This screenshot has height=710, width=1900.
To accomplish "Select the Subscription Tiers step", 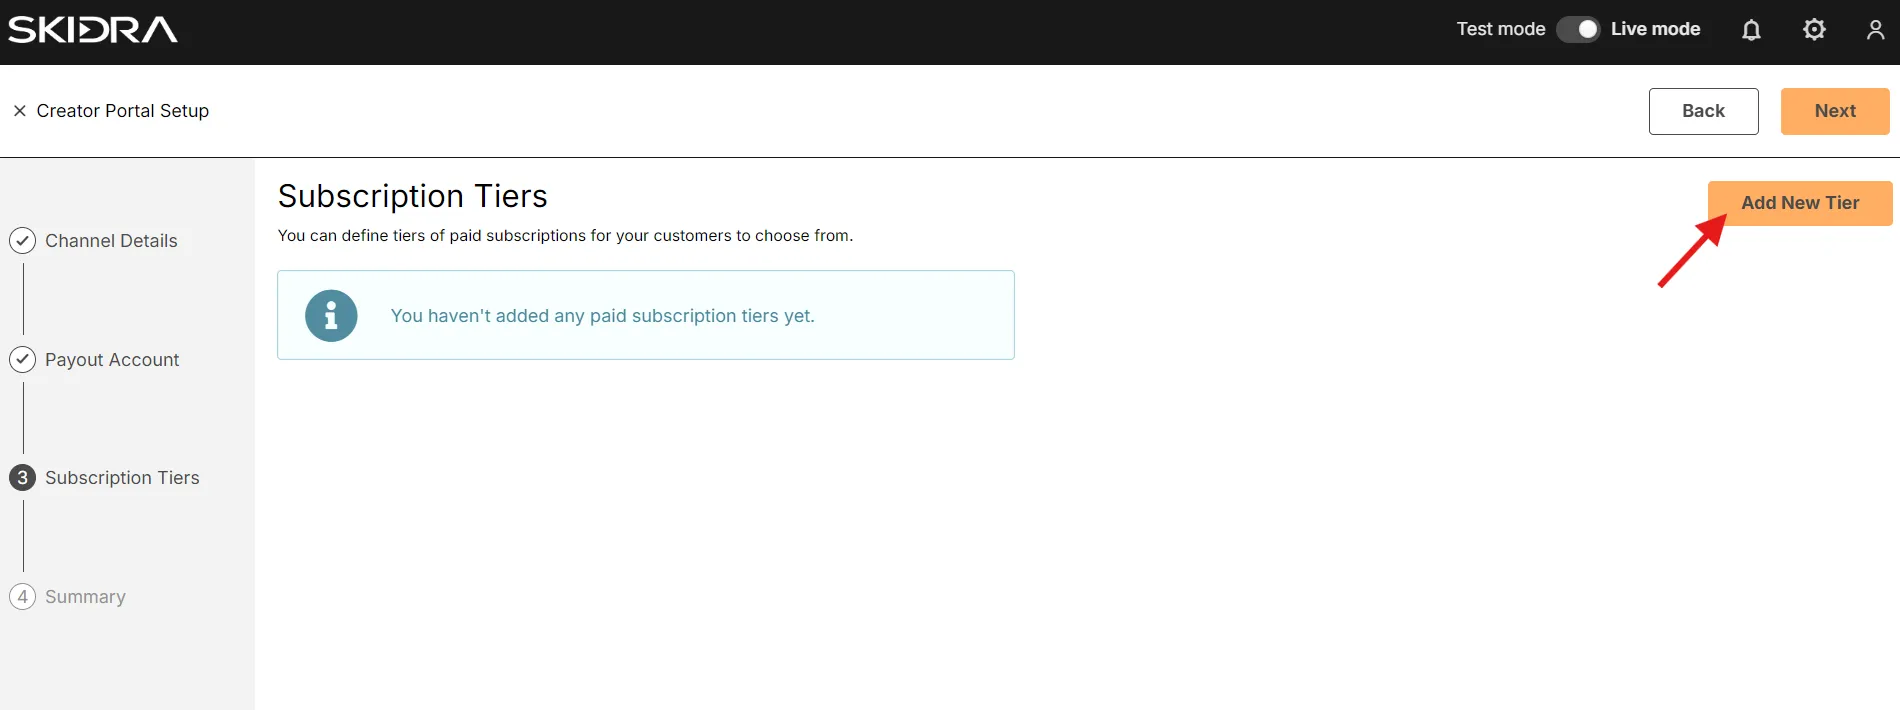I will point(122,478).
